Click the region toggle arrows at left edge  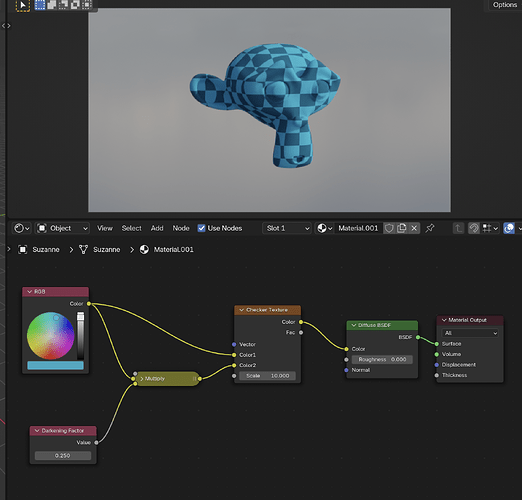tap(6, 26)
